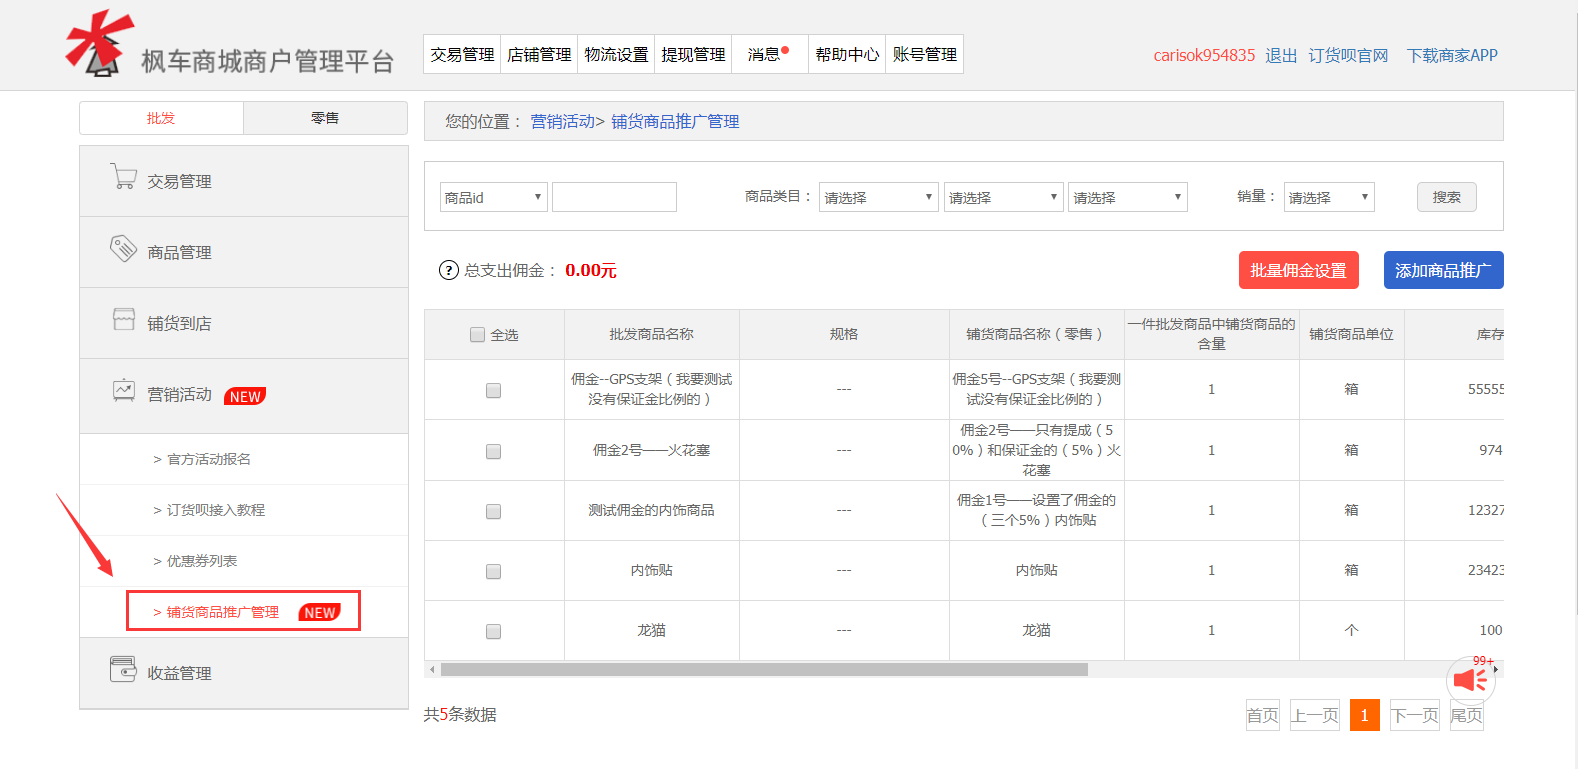Viewport: 1578px width, 769px height.
Task: Collapse the 营销活动 sidebar section
Action: (x=244, y=396)
